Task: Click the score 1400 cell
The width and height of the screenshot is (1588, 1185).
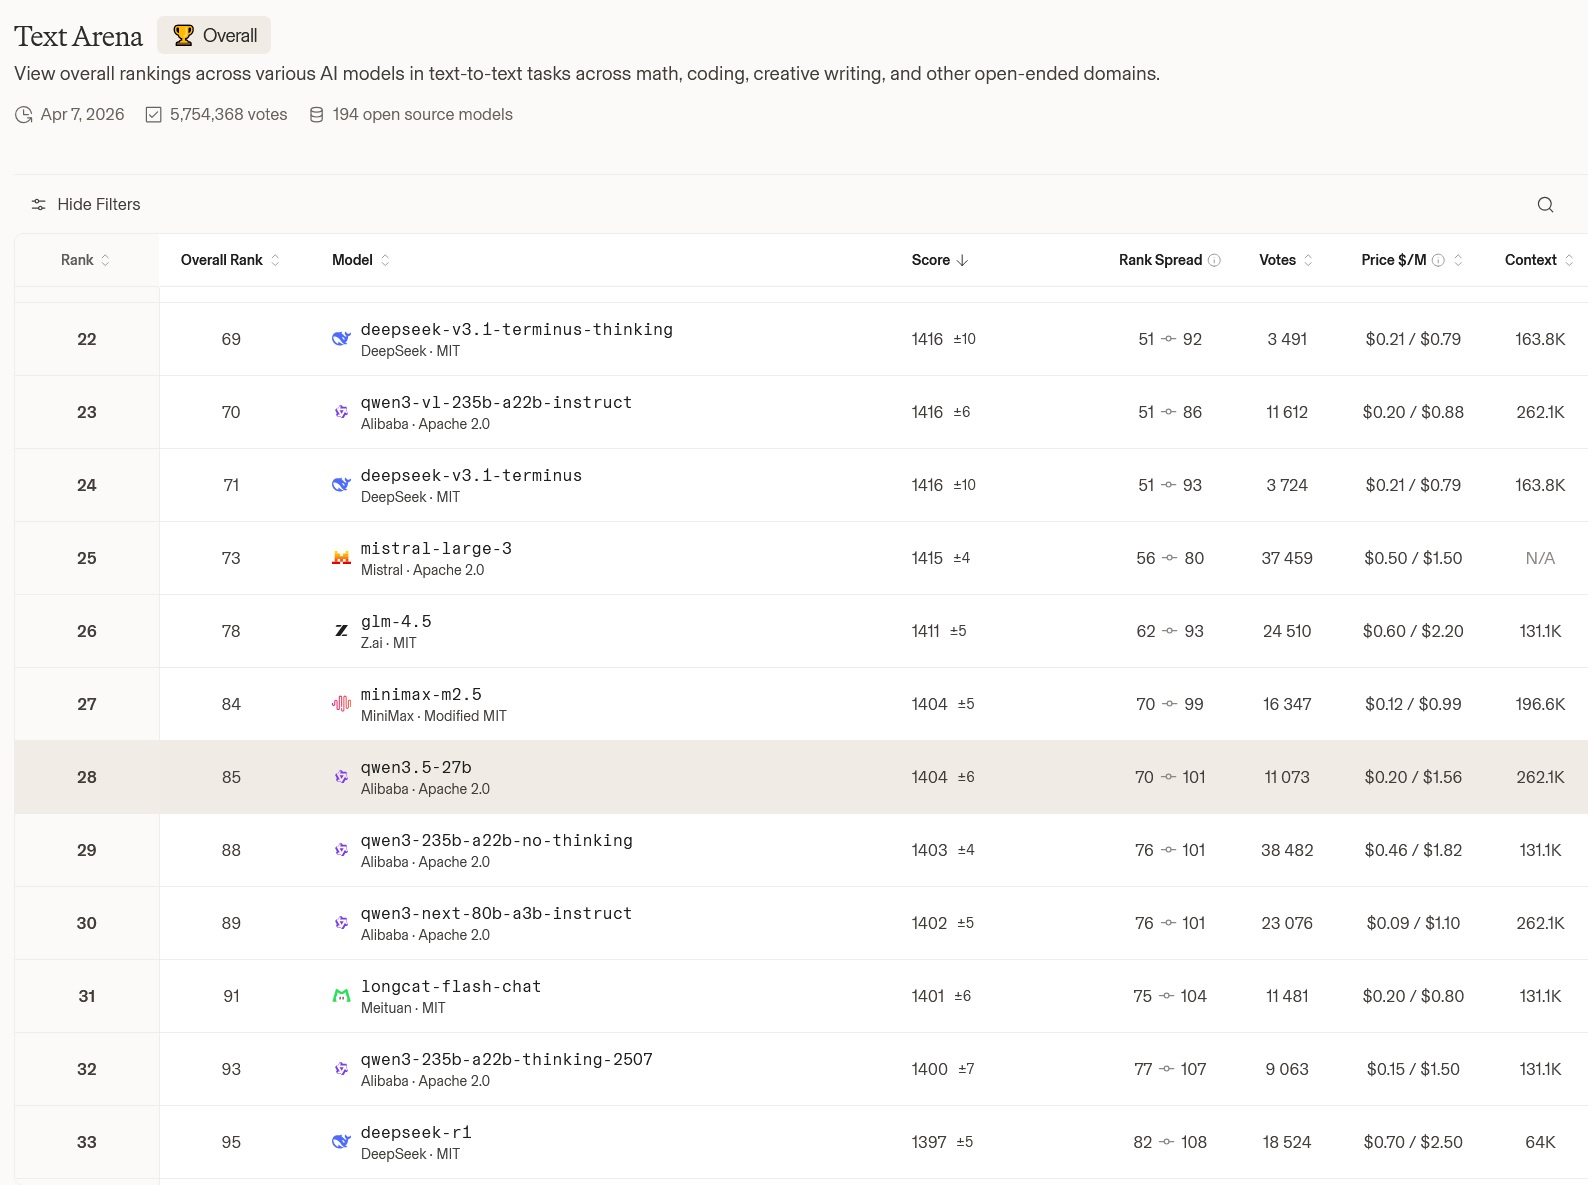Action: pos(929,1069)
